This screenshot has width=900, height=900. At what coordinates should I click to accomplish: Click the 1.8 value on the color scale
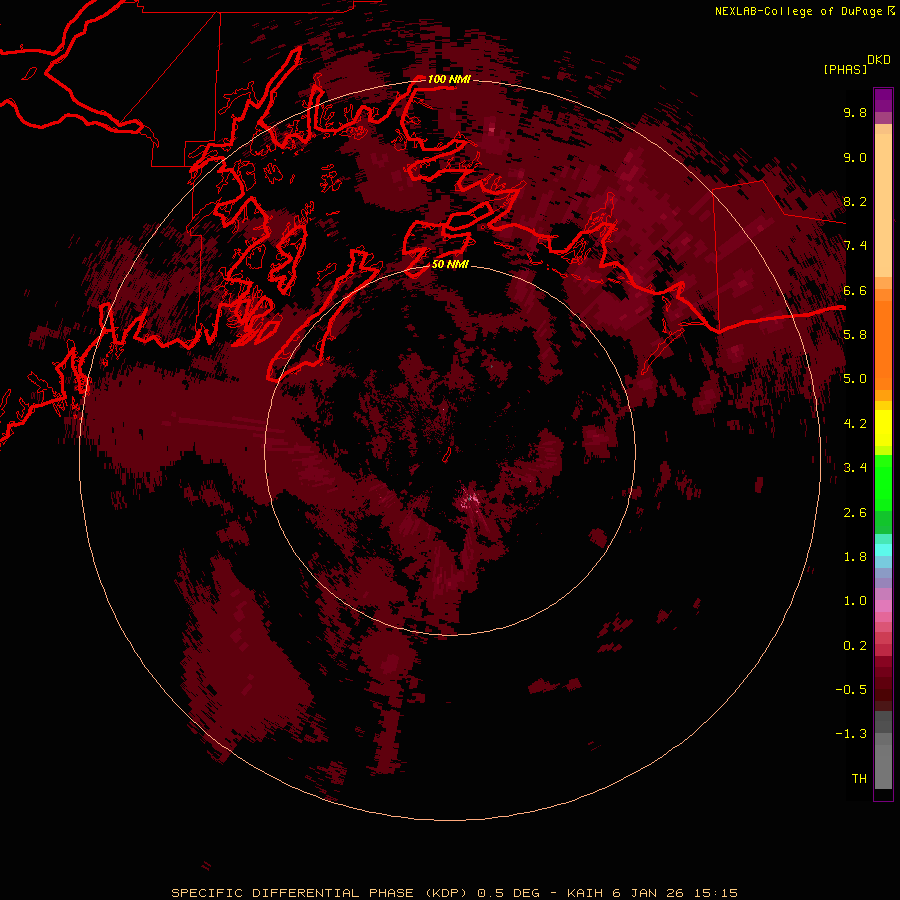[855, 557]
